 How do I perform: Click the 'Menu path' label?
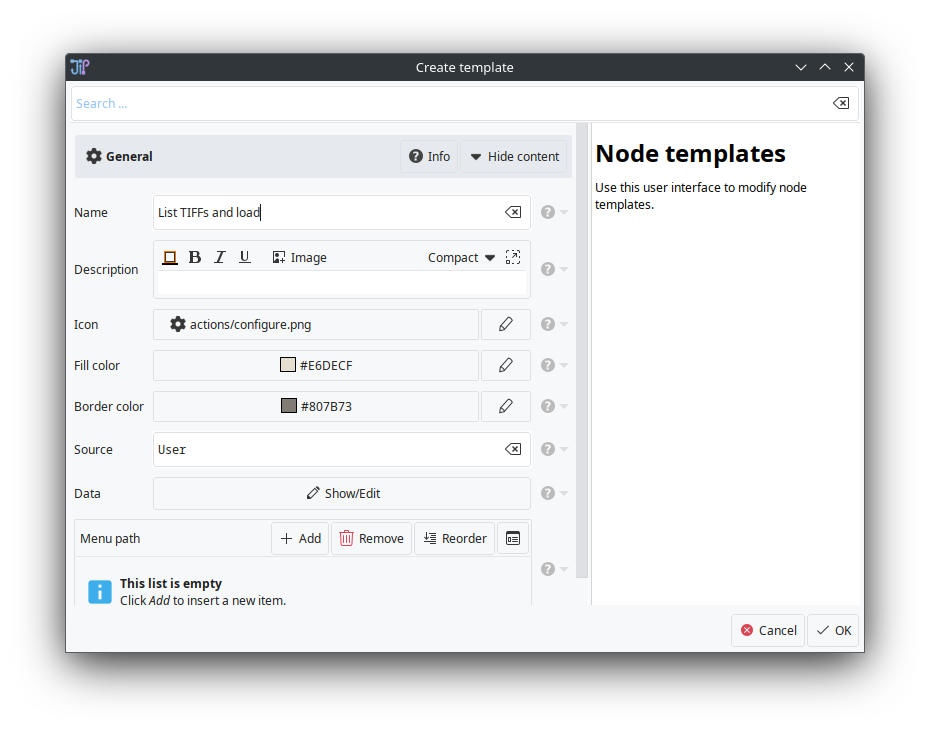pos(110,539)
